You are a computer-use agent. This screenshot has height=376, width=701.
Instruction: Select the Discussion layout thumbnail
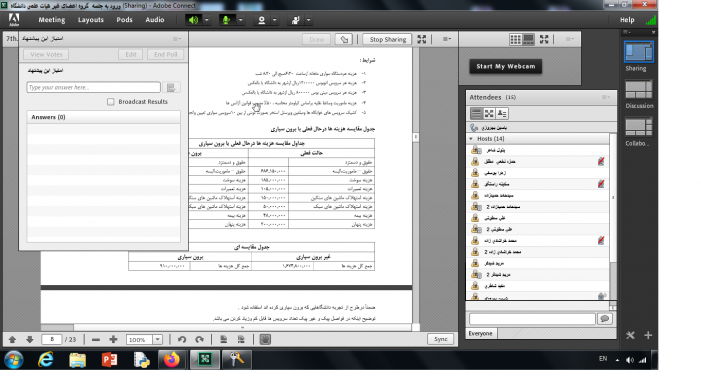[x=639, y=95]
